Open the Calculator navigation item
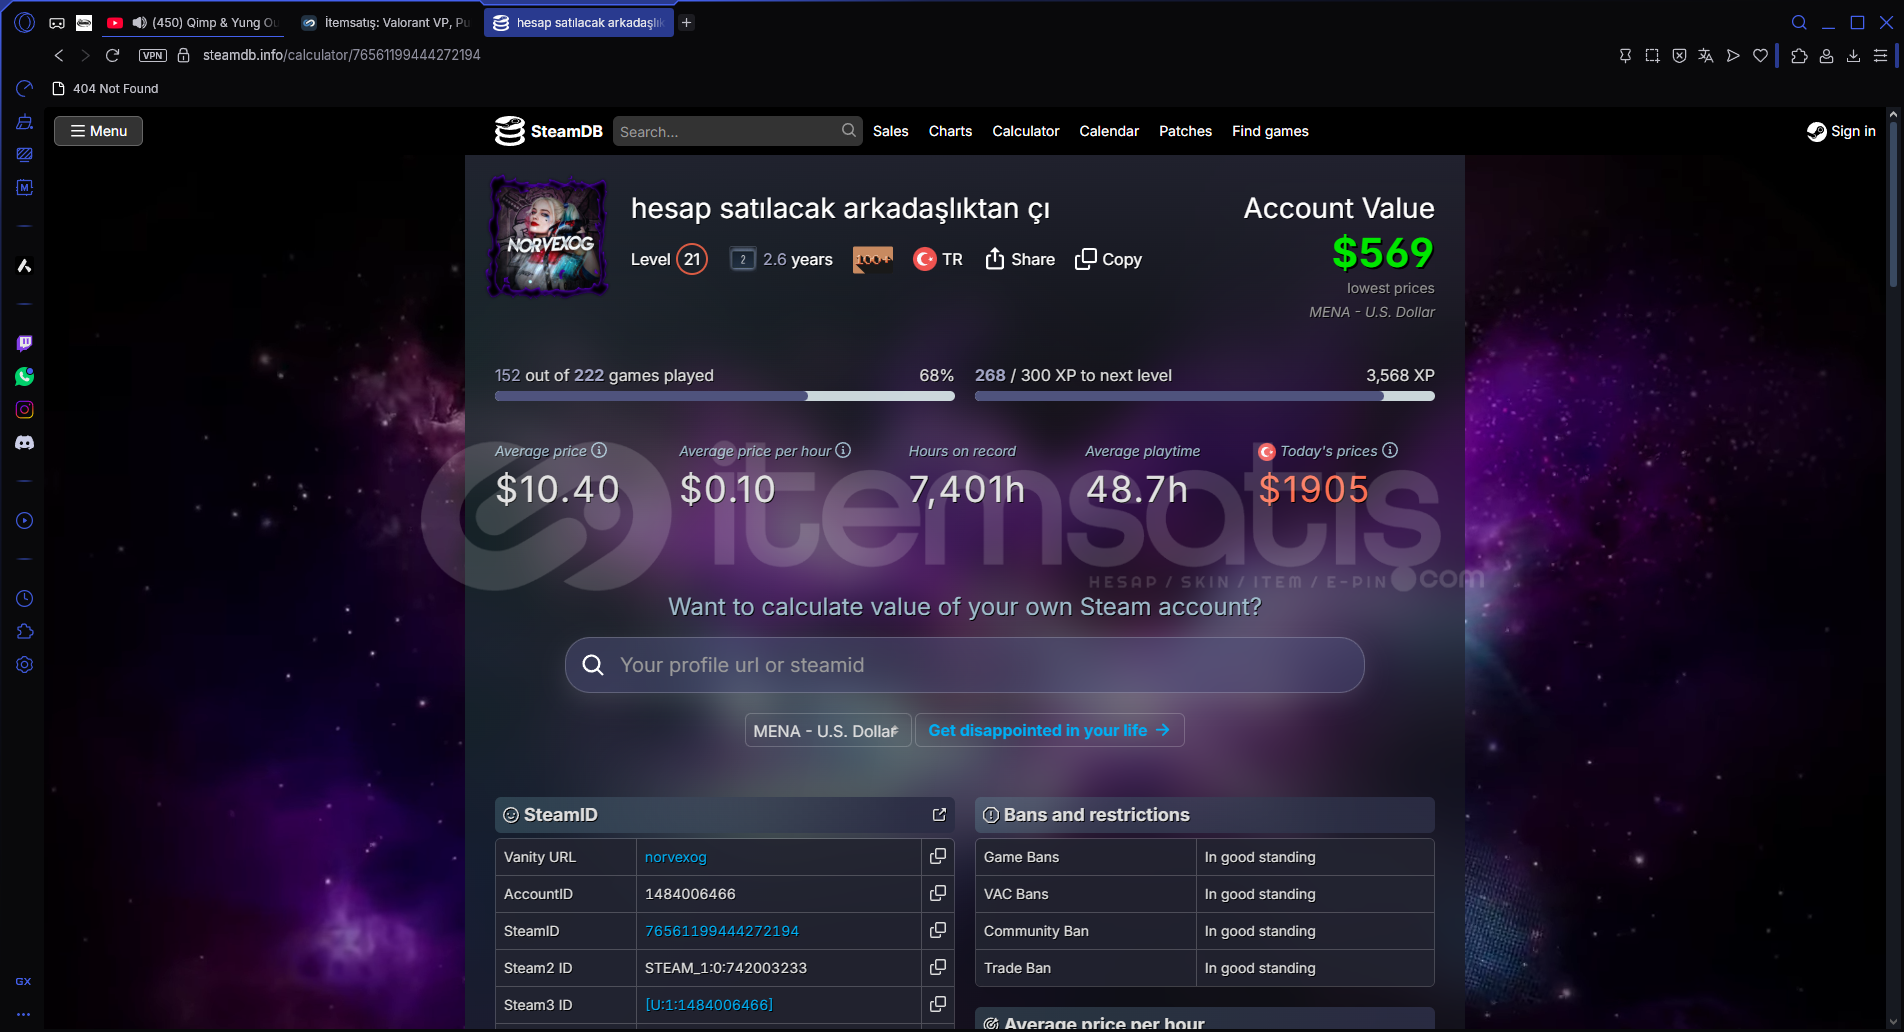 point(1025,131)
